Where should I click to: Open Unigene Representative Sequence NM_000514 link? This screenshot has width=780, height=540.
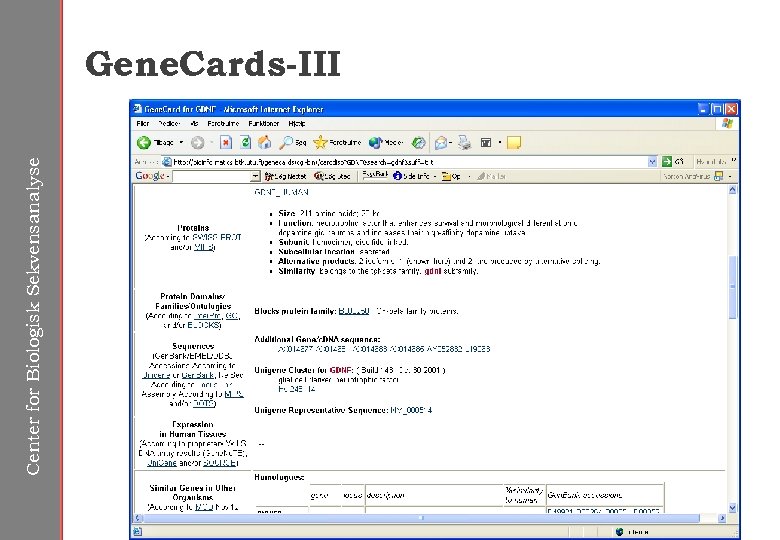411,410
